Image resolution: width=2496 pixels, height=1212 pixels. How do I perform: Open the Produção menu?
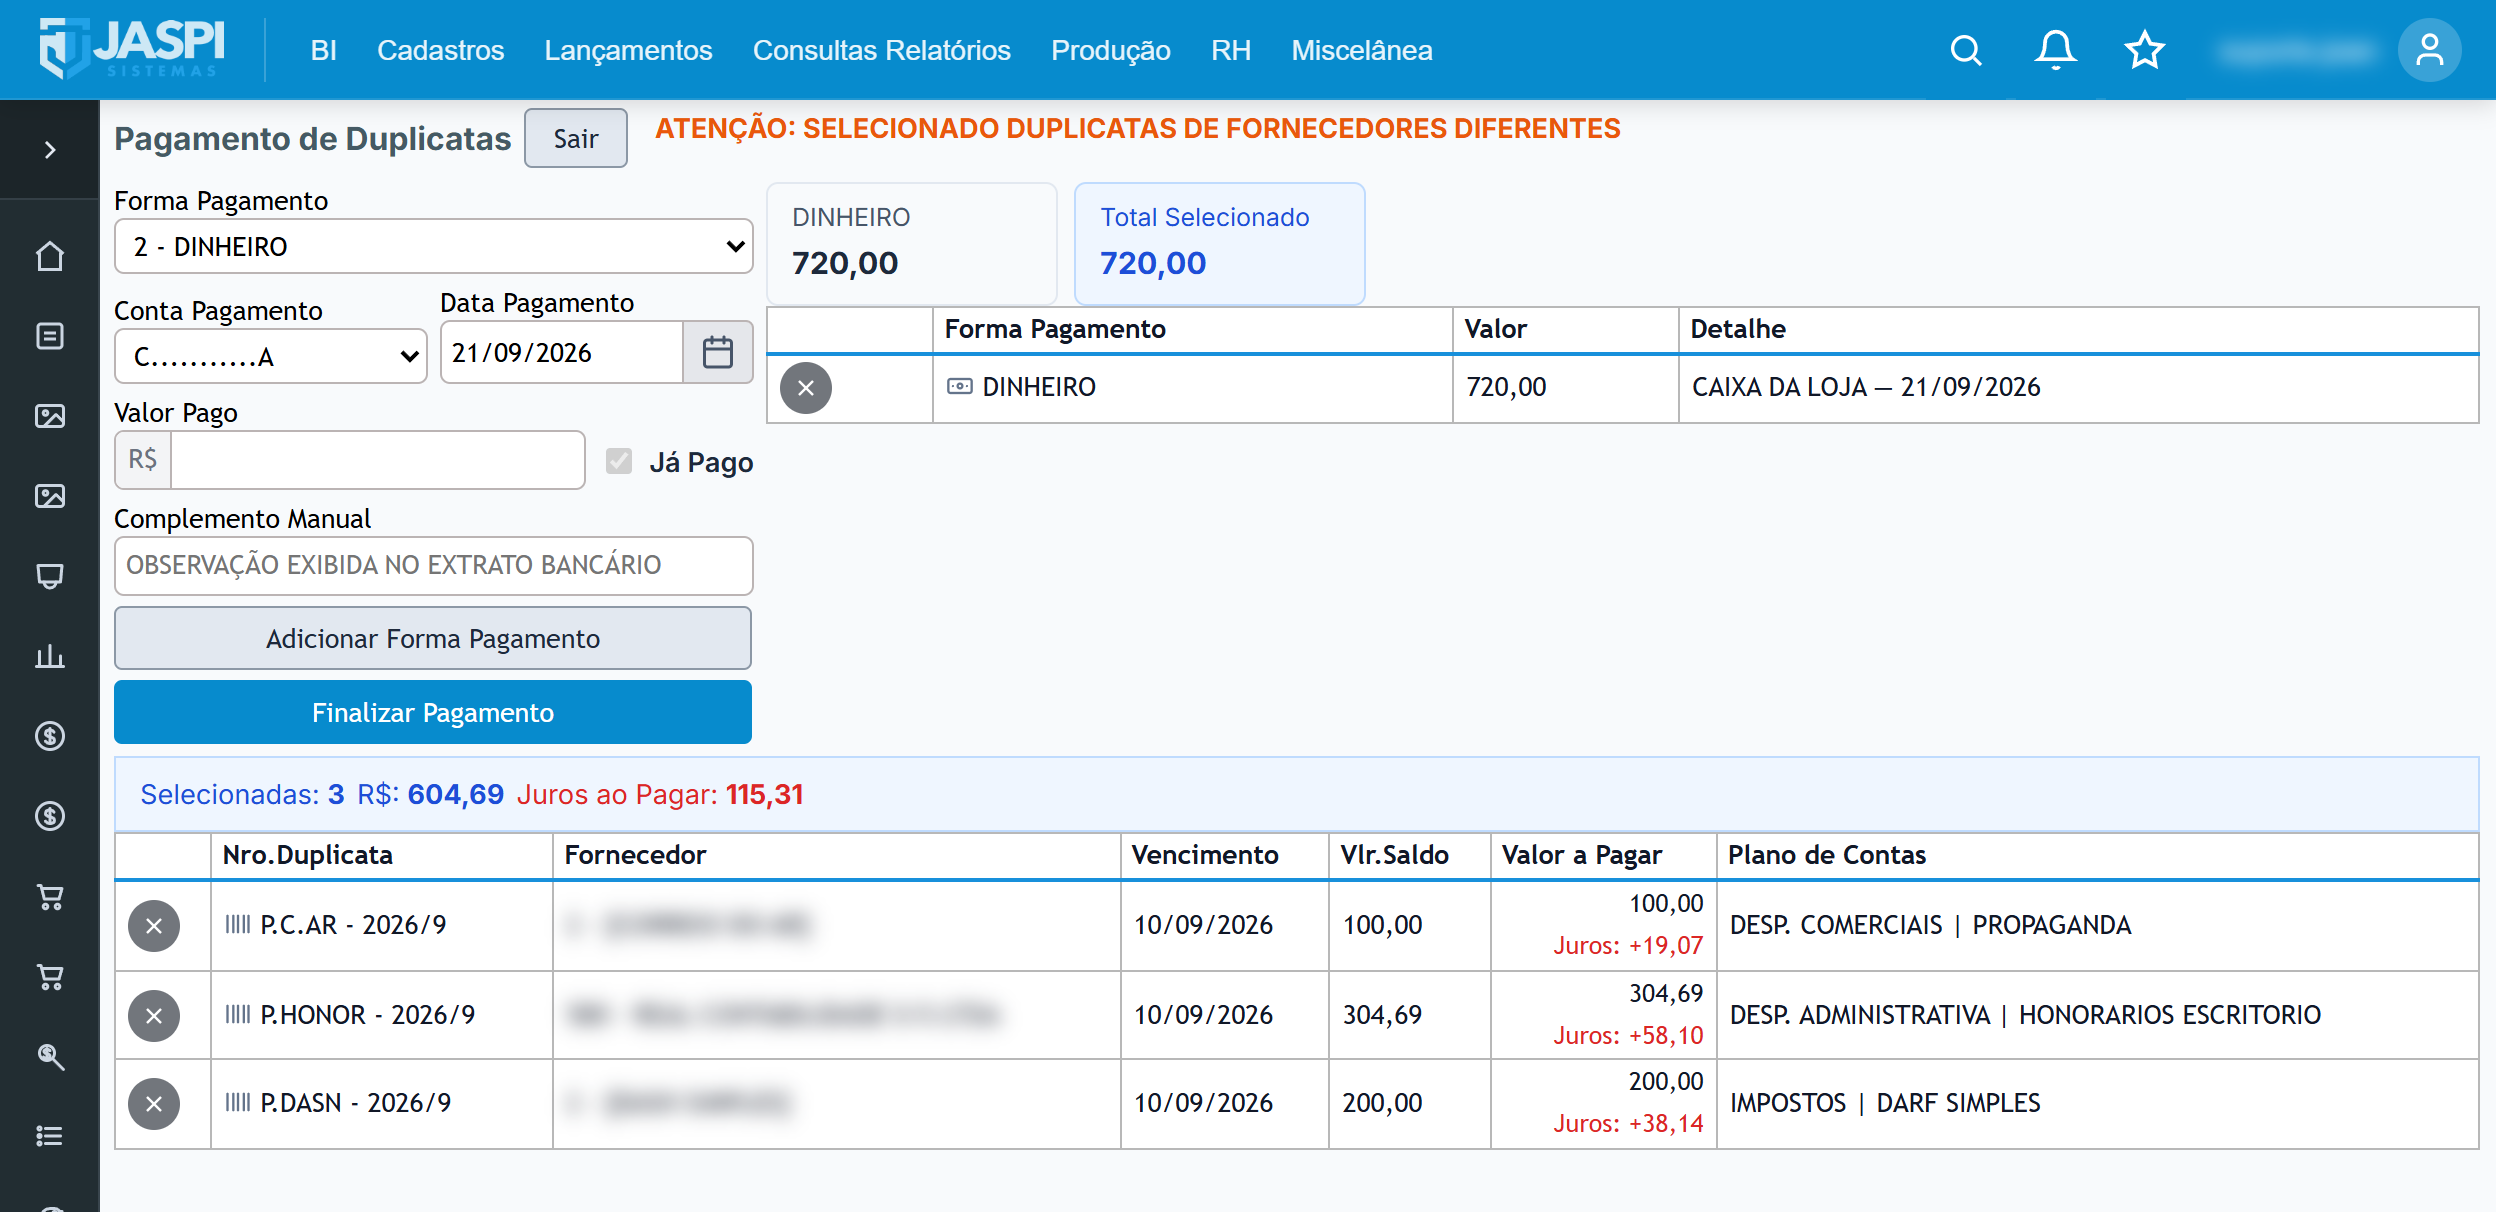pyautogui.click(x=1110, y=50)
